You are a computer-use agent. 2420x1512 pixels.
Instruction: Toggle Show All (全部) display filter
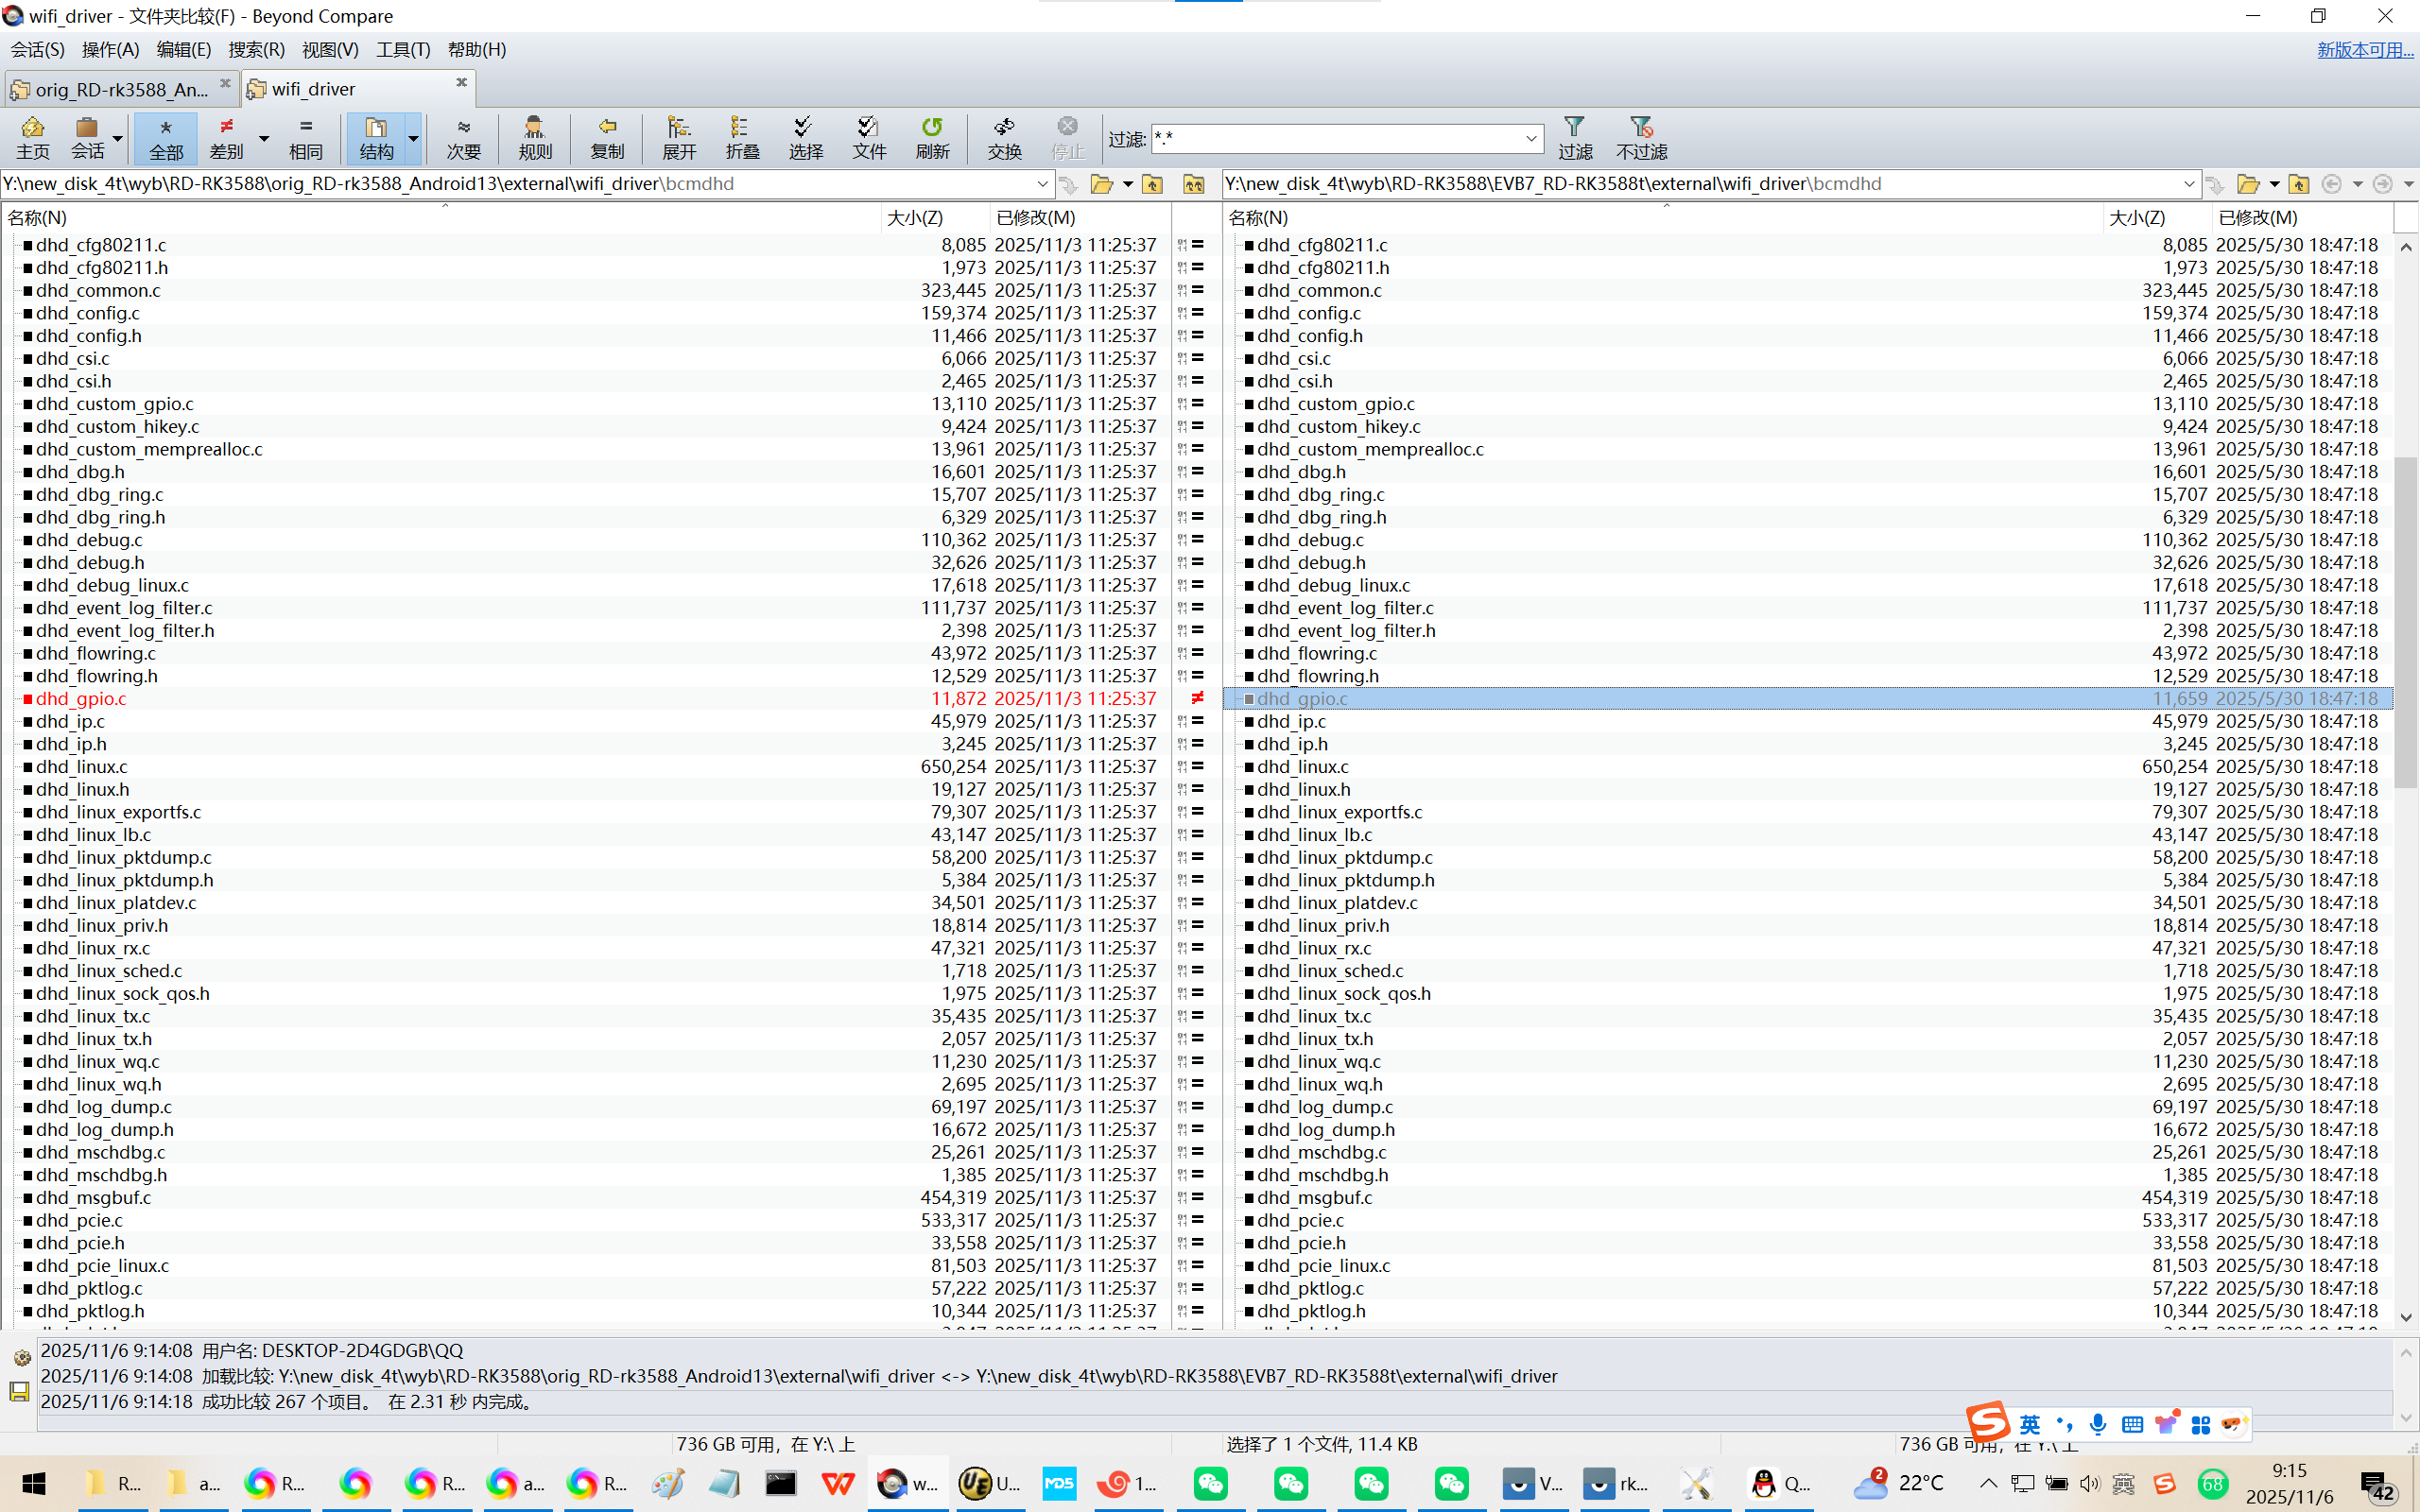click(166, 137)
